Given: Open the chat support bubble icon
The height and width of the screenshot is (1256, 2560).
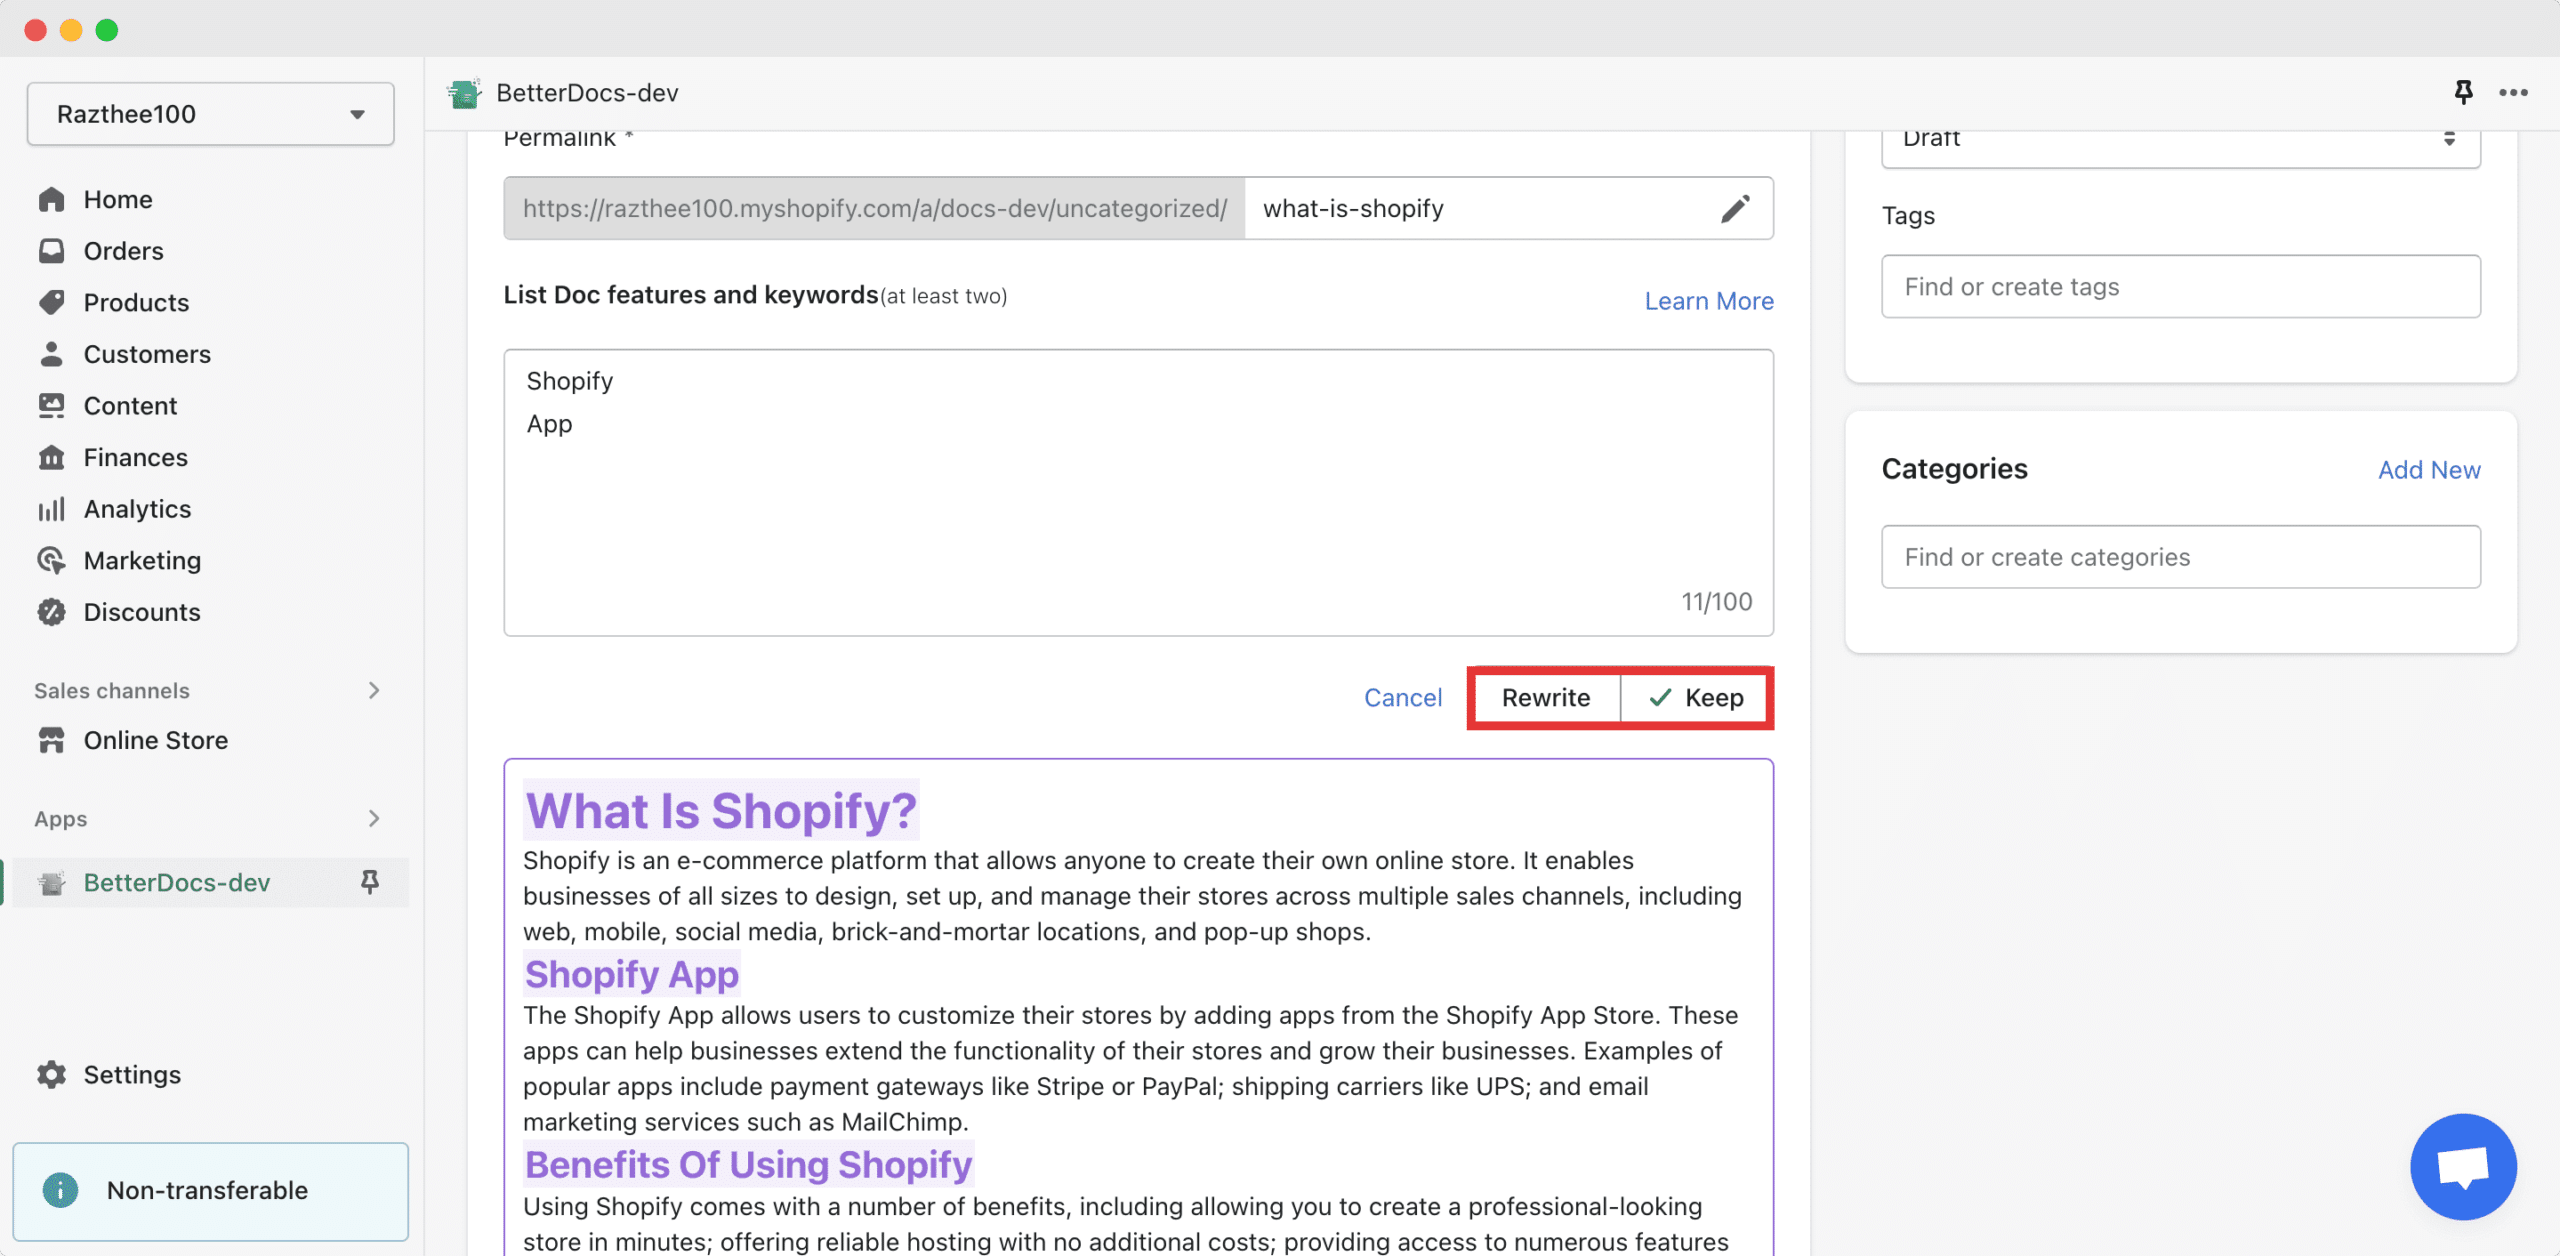Looking at the screenshot, I should tap(2463, 1166).
